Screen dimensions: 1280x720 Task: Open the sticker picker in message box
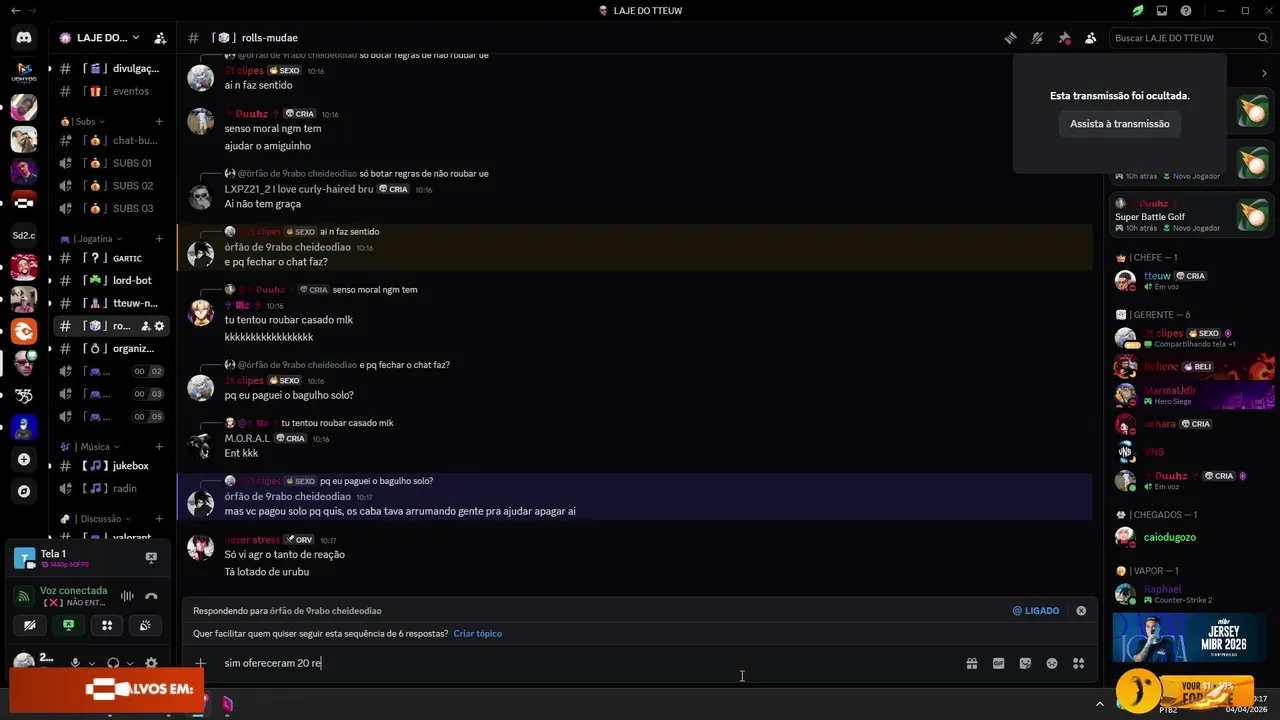tap(1025, 663)
